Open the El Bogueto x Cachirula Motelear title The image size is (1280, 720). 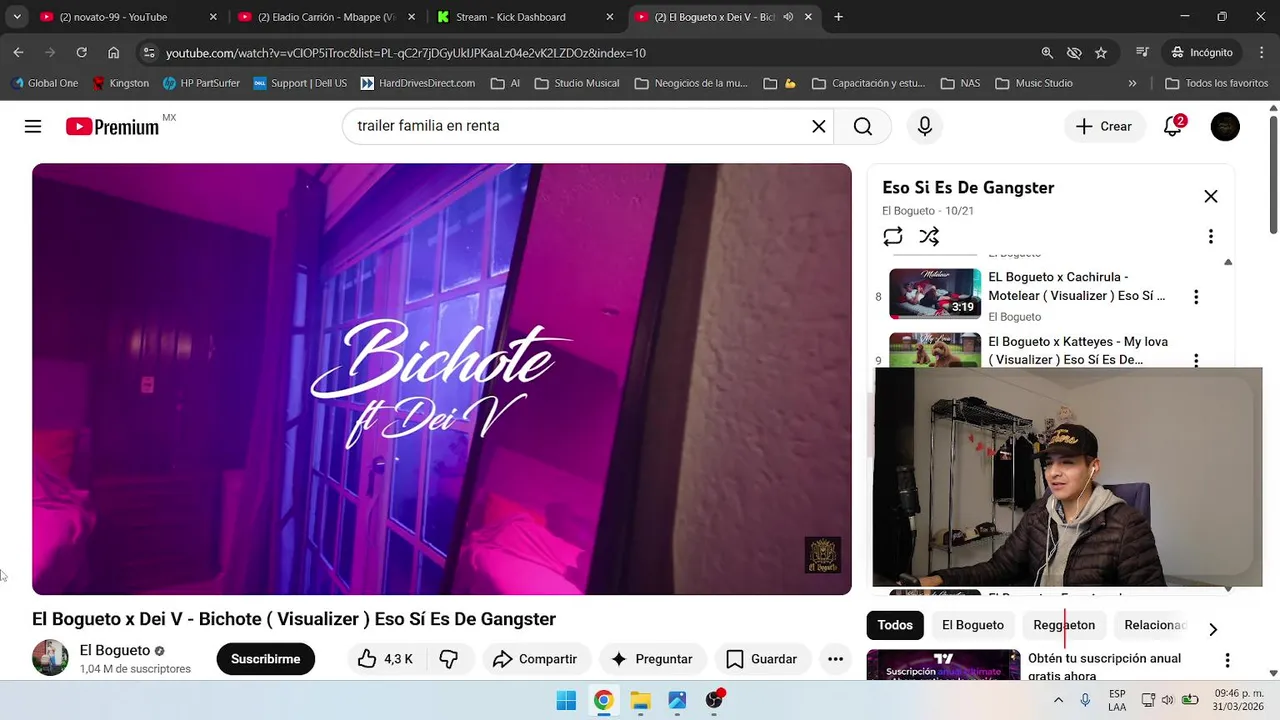pos(1077,286)
